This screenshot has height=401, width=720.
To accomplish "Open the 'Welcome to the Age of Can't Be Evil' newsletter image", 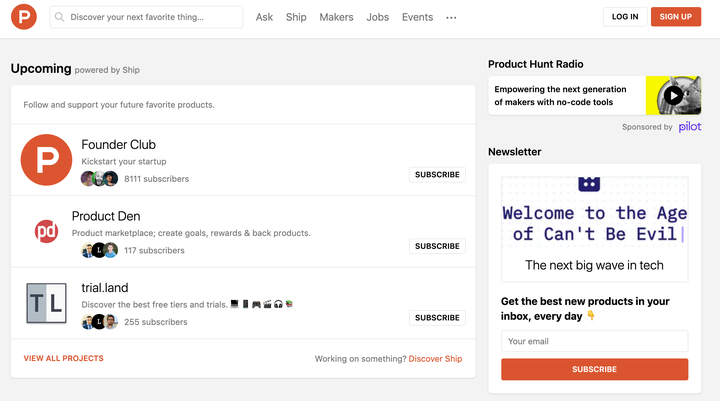I will pos(595,229).
